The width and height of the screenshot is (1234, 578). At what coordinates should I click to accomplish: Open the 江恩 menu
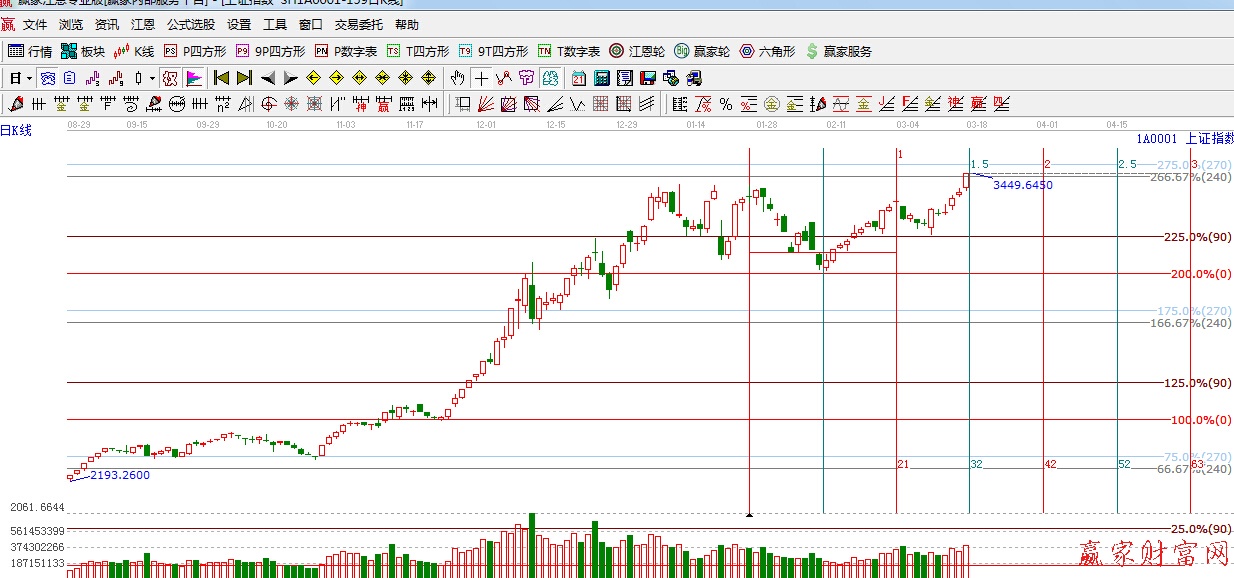(x=143, y=25)
